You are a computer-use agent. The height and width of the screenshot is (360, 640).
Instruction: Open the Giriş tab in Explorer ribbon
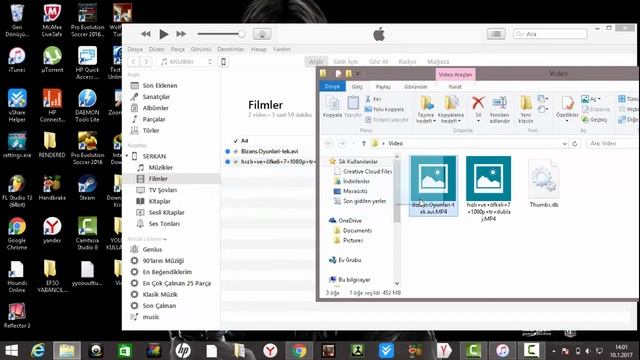(357, 87)
